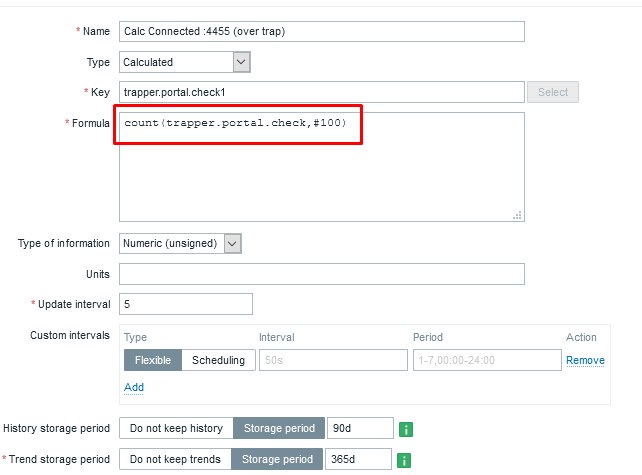
Task: Open the Type dropdown showing Calculated
Action: click(x=185, y=62)
